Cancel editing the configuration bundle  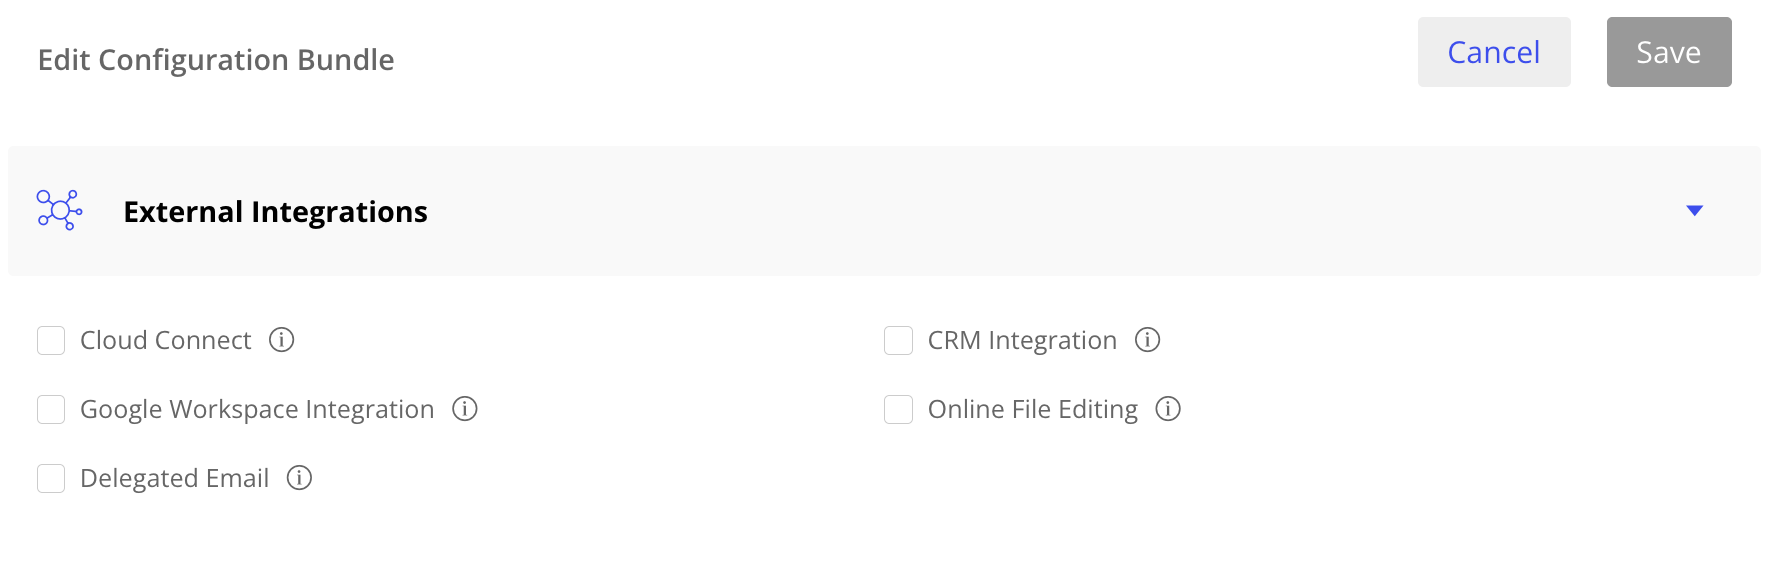(1493, 52)
